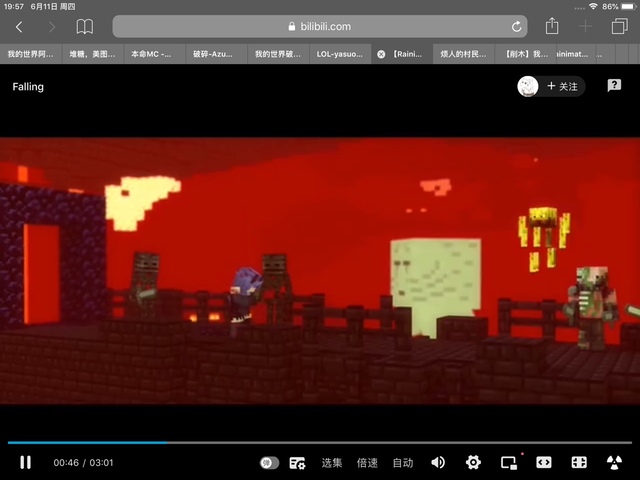Tap the video frame area
Image resolution: width=640 pixels, height=480 pixels.
pos(320,271)
